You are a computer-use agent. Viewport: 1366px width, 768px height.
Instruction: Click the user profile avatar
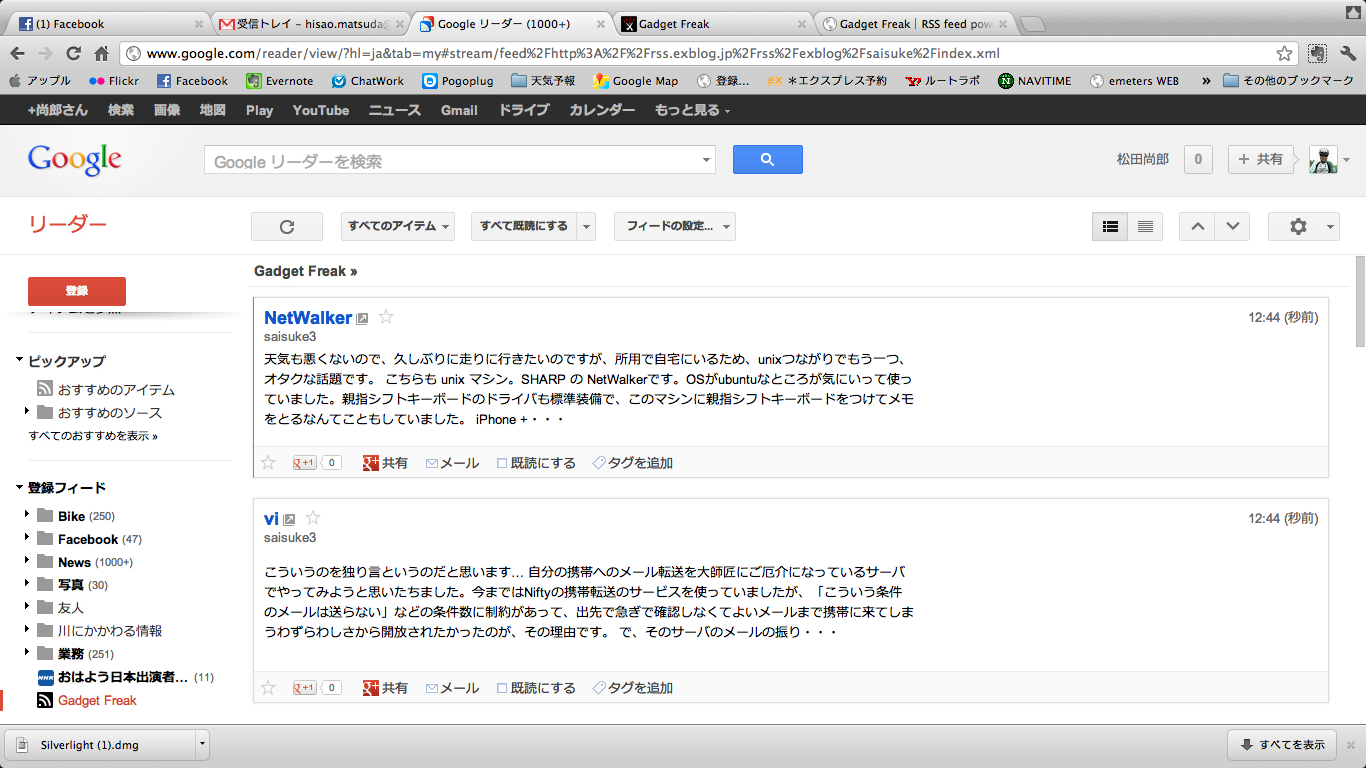[1323, 159]
